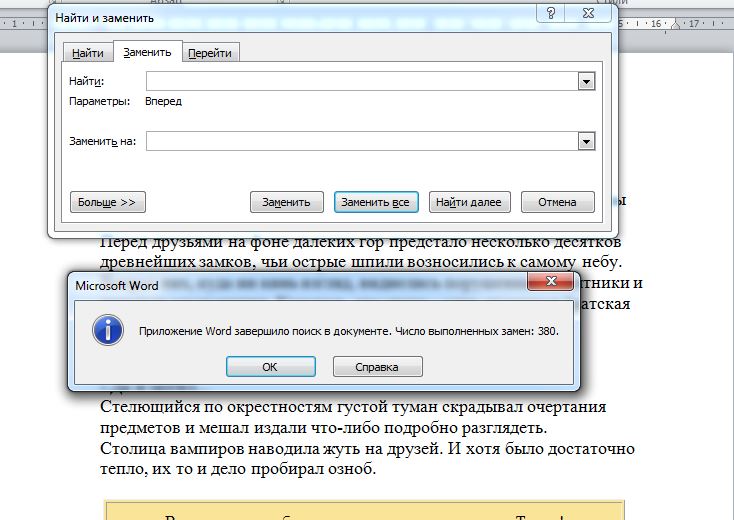The width and height of the screenshot is (734, 520).
Task: Select the Заменить tab
Action: point(147,52)
